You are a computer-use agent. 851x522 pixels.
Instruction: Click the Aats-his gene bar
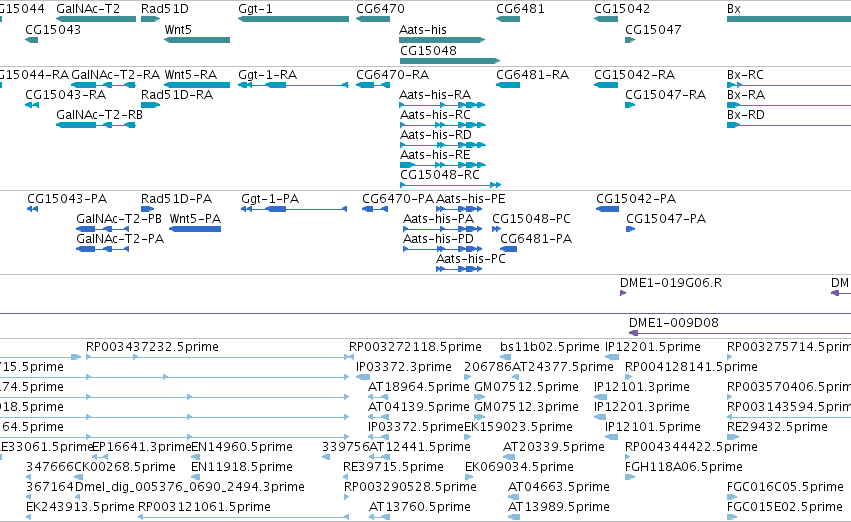click(x=442, y=40)
